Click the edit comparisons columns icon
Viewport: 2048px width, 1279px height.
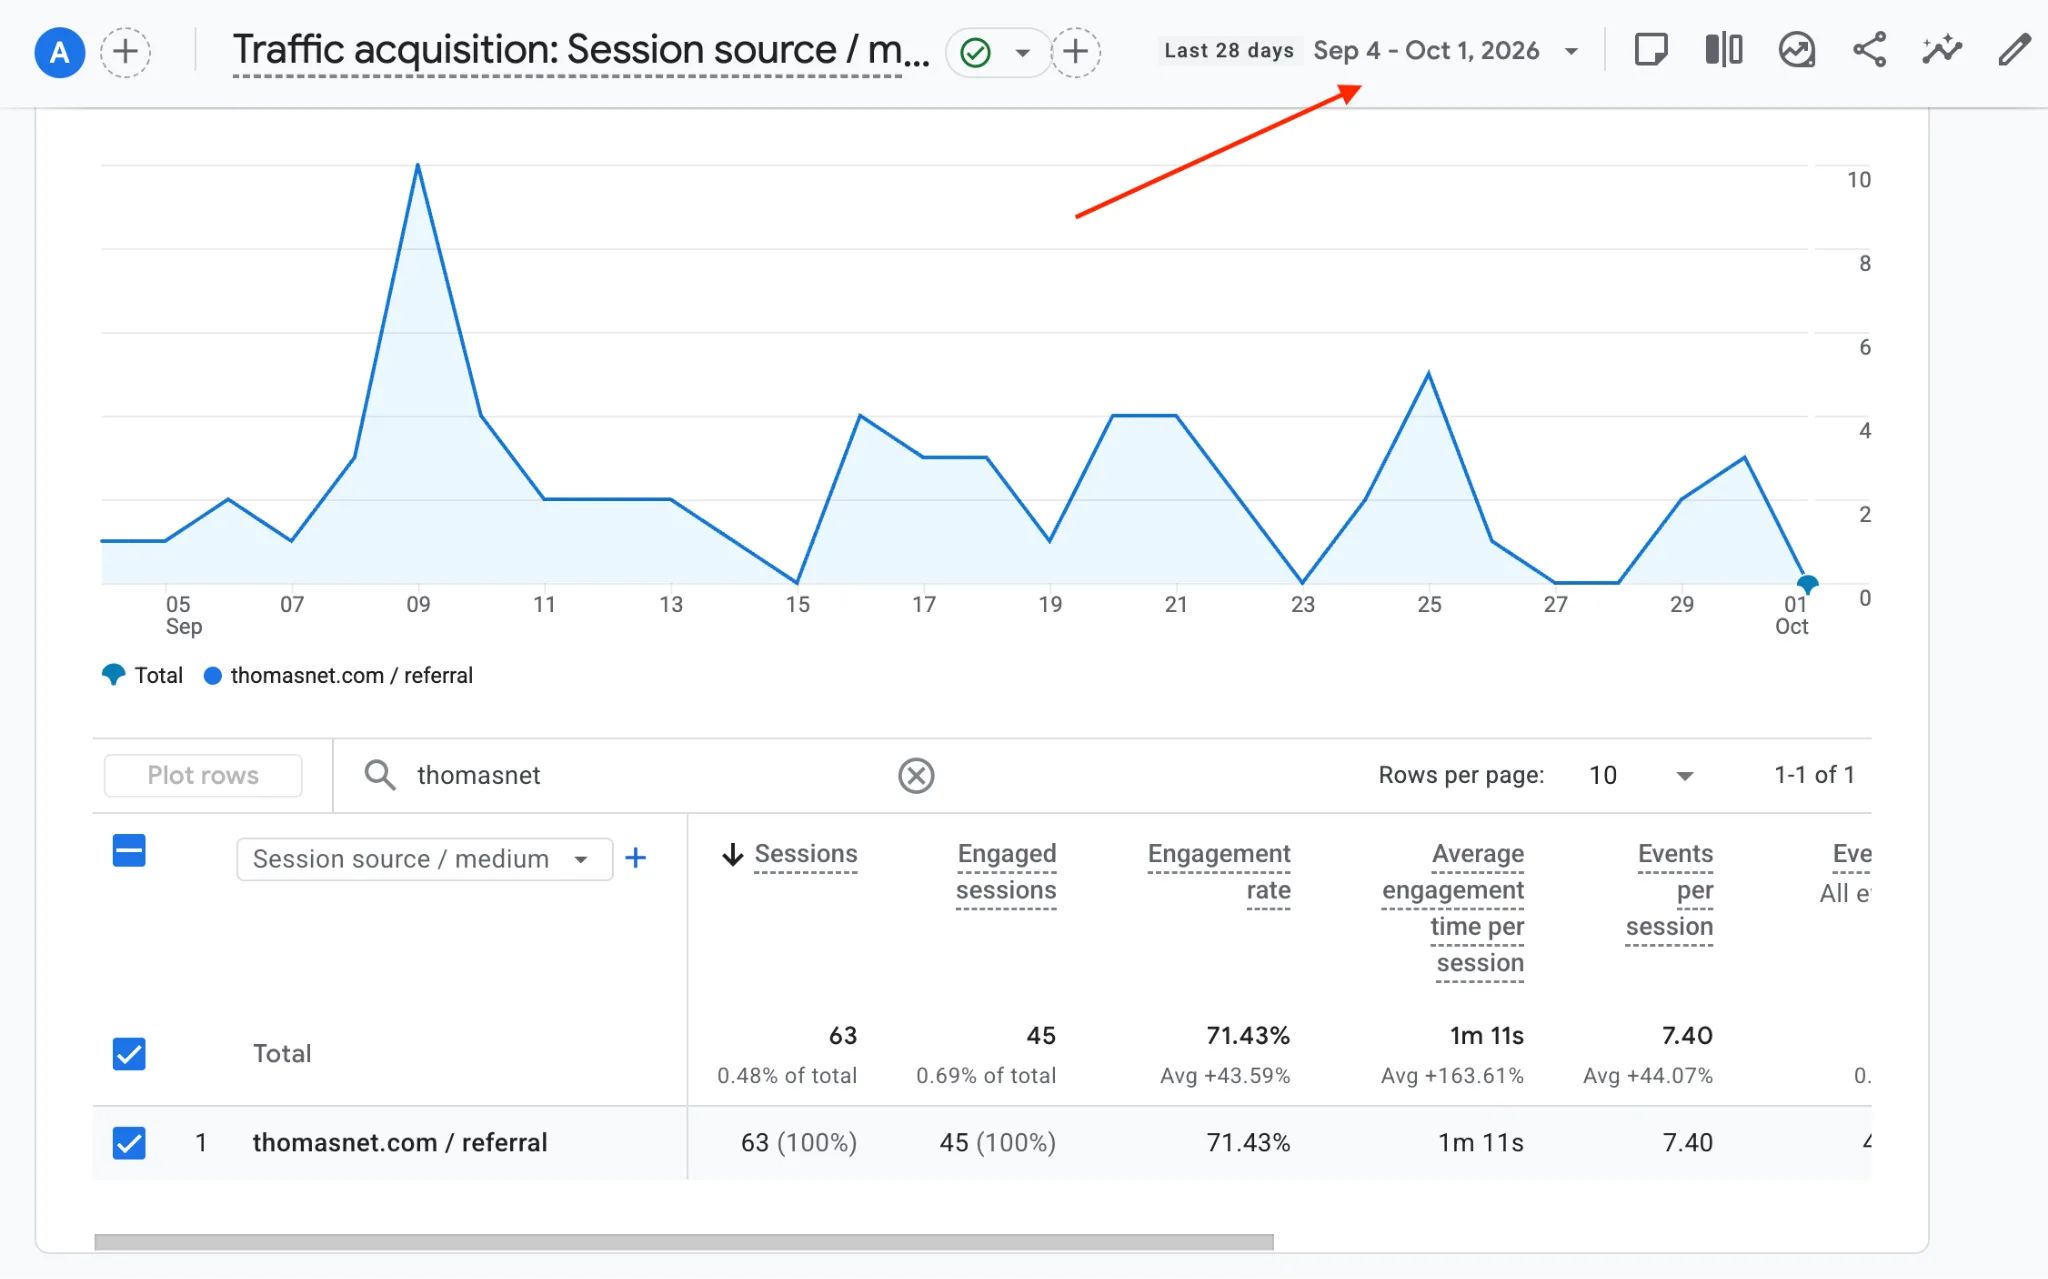[1724, 49]
